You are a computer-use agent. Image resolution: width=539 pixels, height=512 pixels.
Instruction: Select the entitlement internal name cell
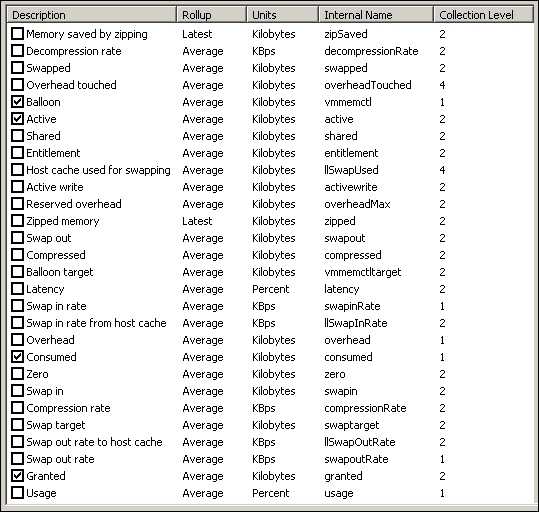pyautogui.click(x=351, y=153)
